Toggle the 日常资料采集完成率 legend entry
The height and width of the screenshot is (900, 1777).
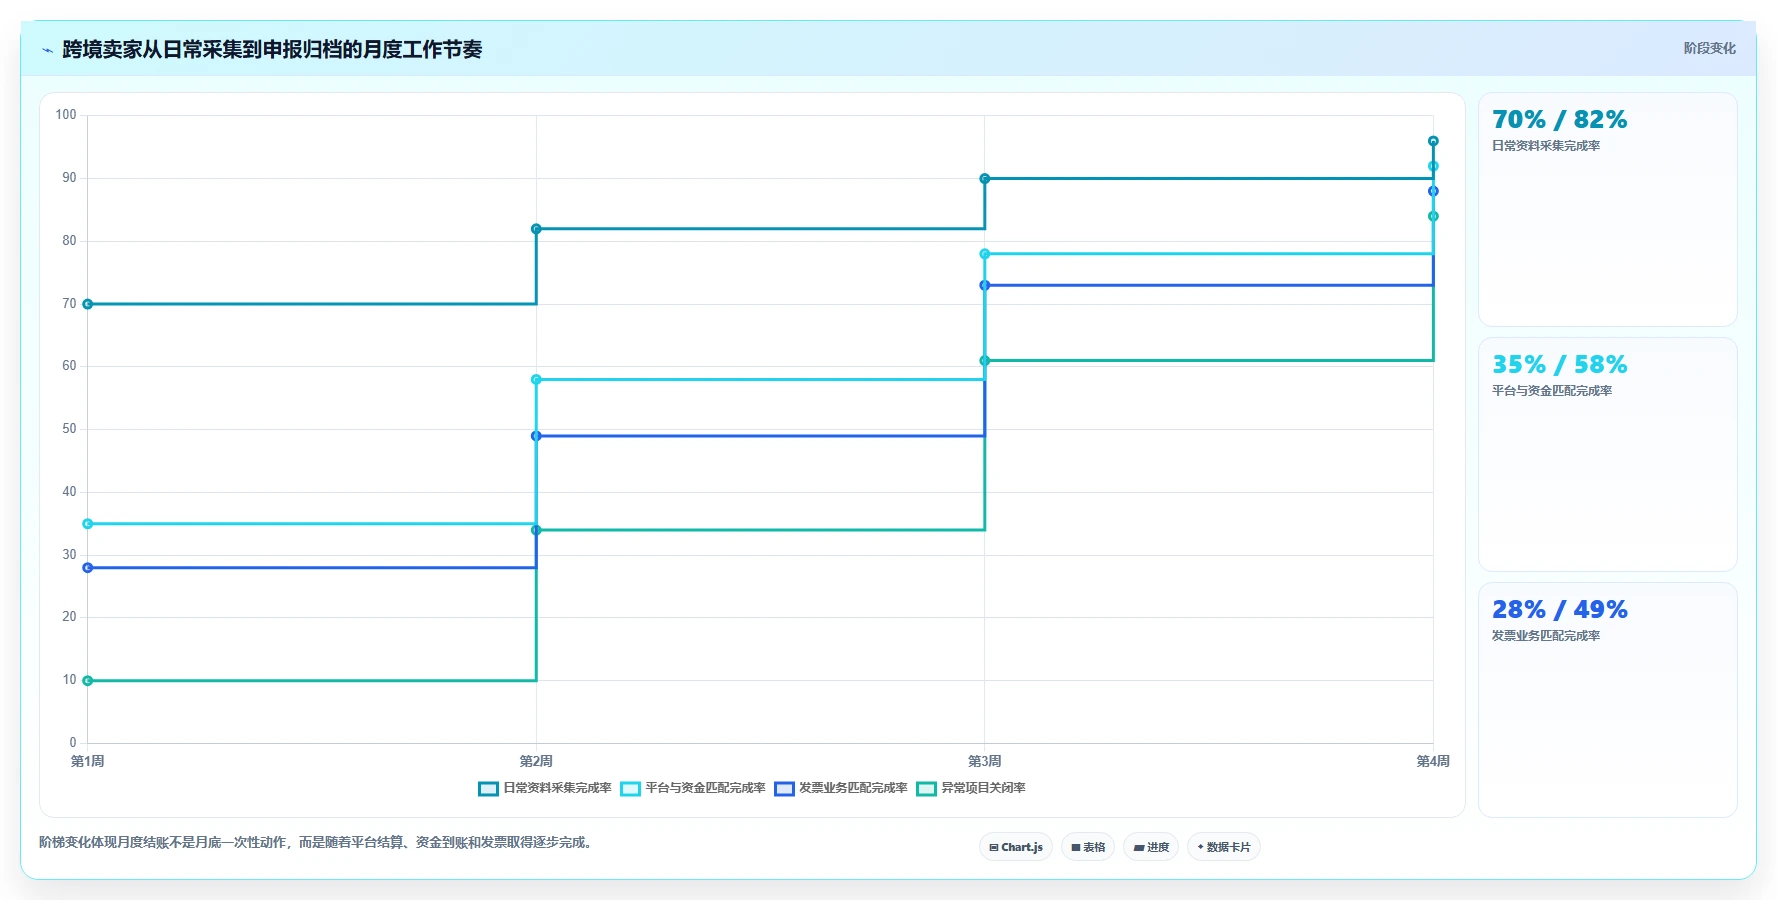[x=545, y=788]
